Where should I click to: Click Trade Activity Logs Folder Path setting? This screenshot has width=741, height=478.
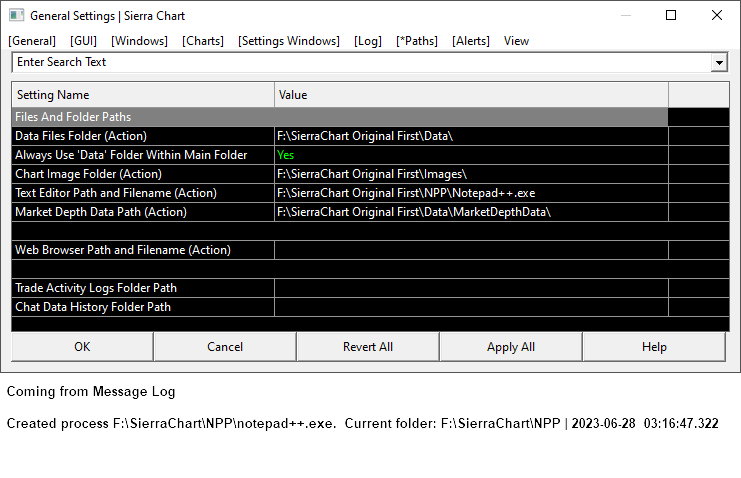pyautogui.click(x=143, y=288)
